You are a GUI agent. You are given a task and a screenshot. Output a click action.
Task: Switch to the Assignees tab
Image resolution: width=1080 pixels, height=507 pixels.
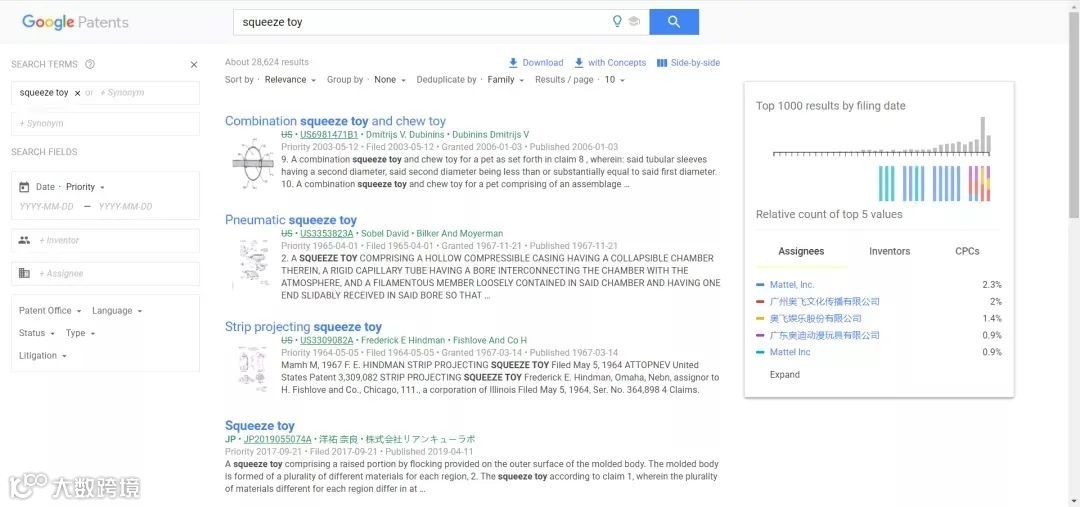point(801,251)
